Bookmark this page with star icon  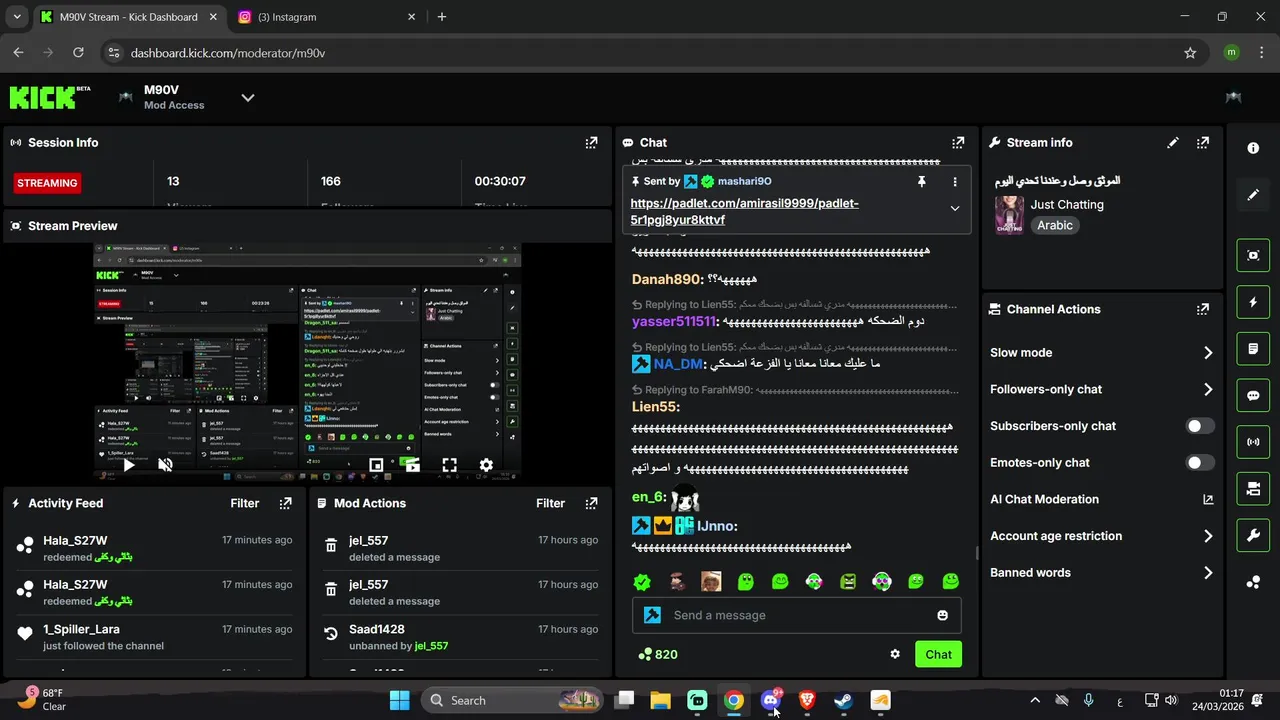[x=1190, y=53]
